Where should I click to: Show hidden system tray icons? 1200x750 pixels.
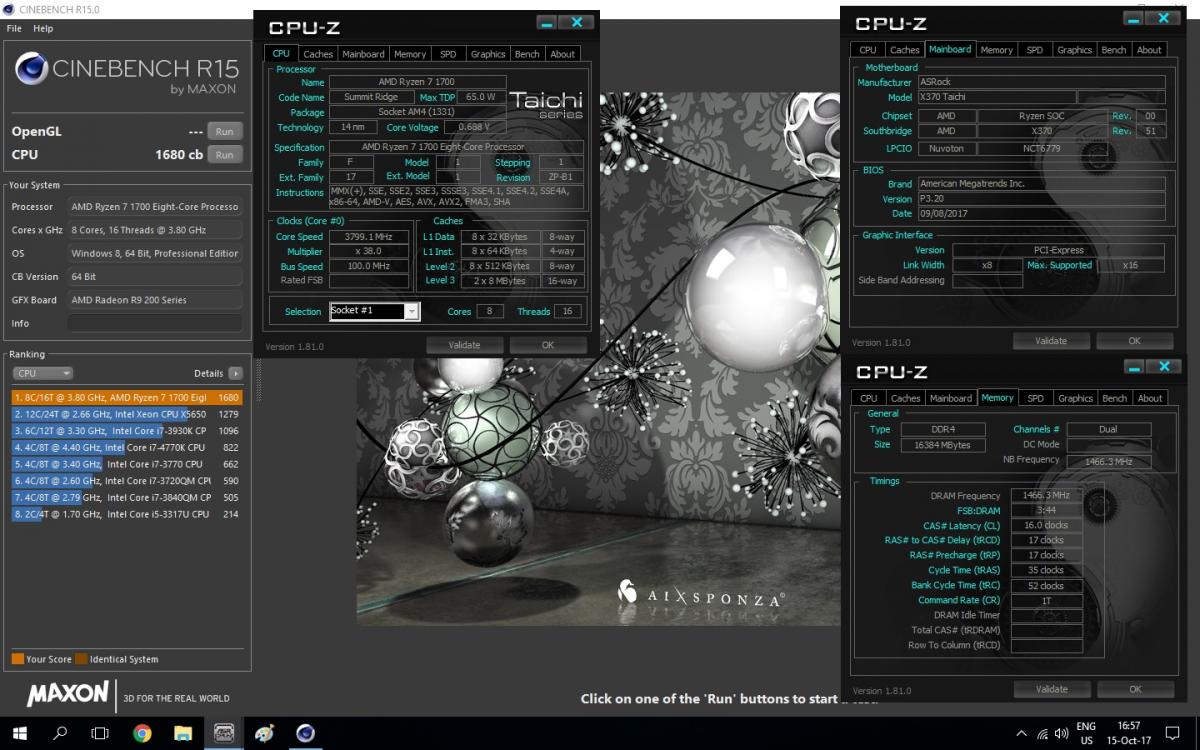[1021, 733]
